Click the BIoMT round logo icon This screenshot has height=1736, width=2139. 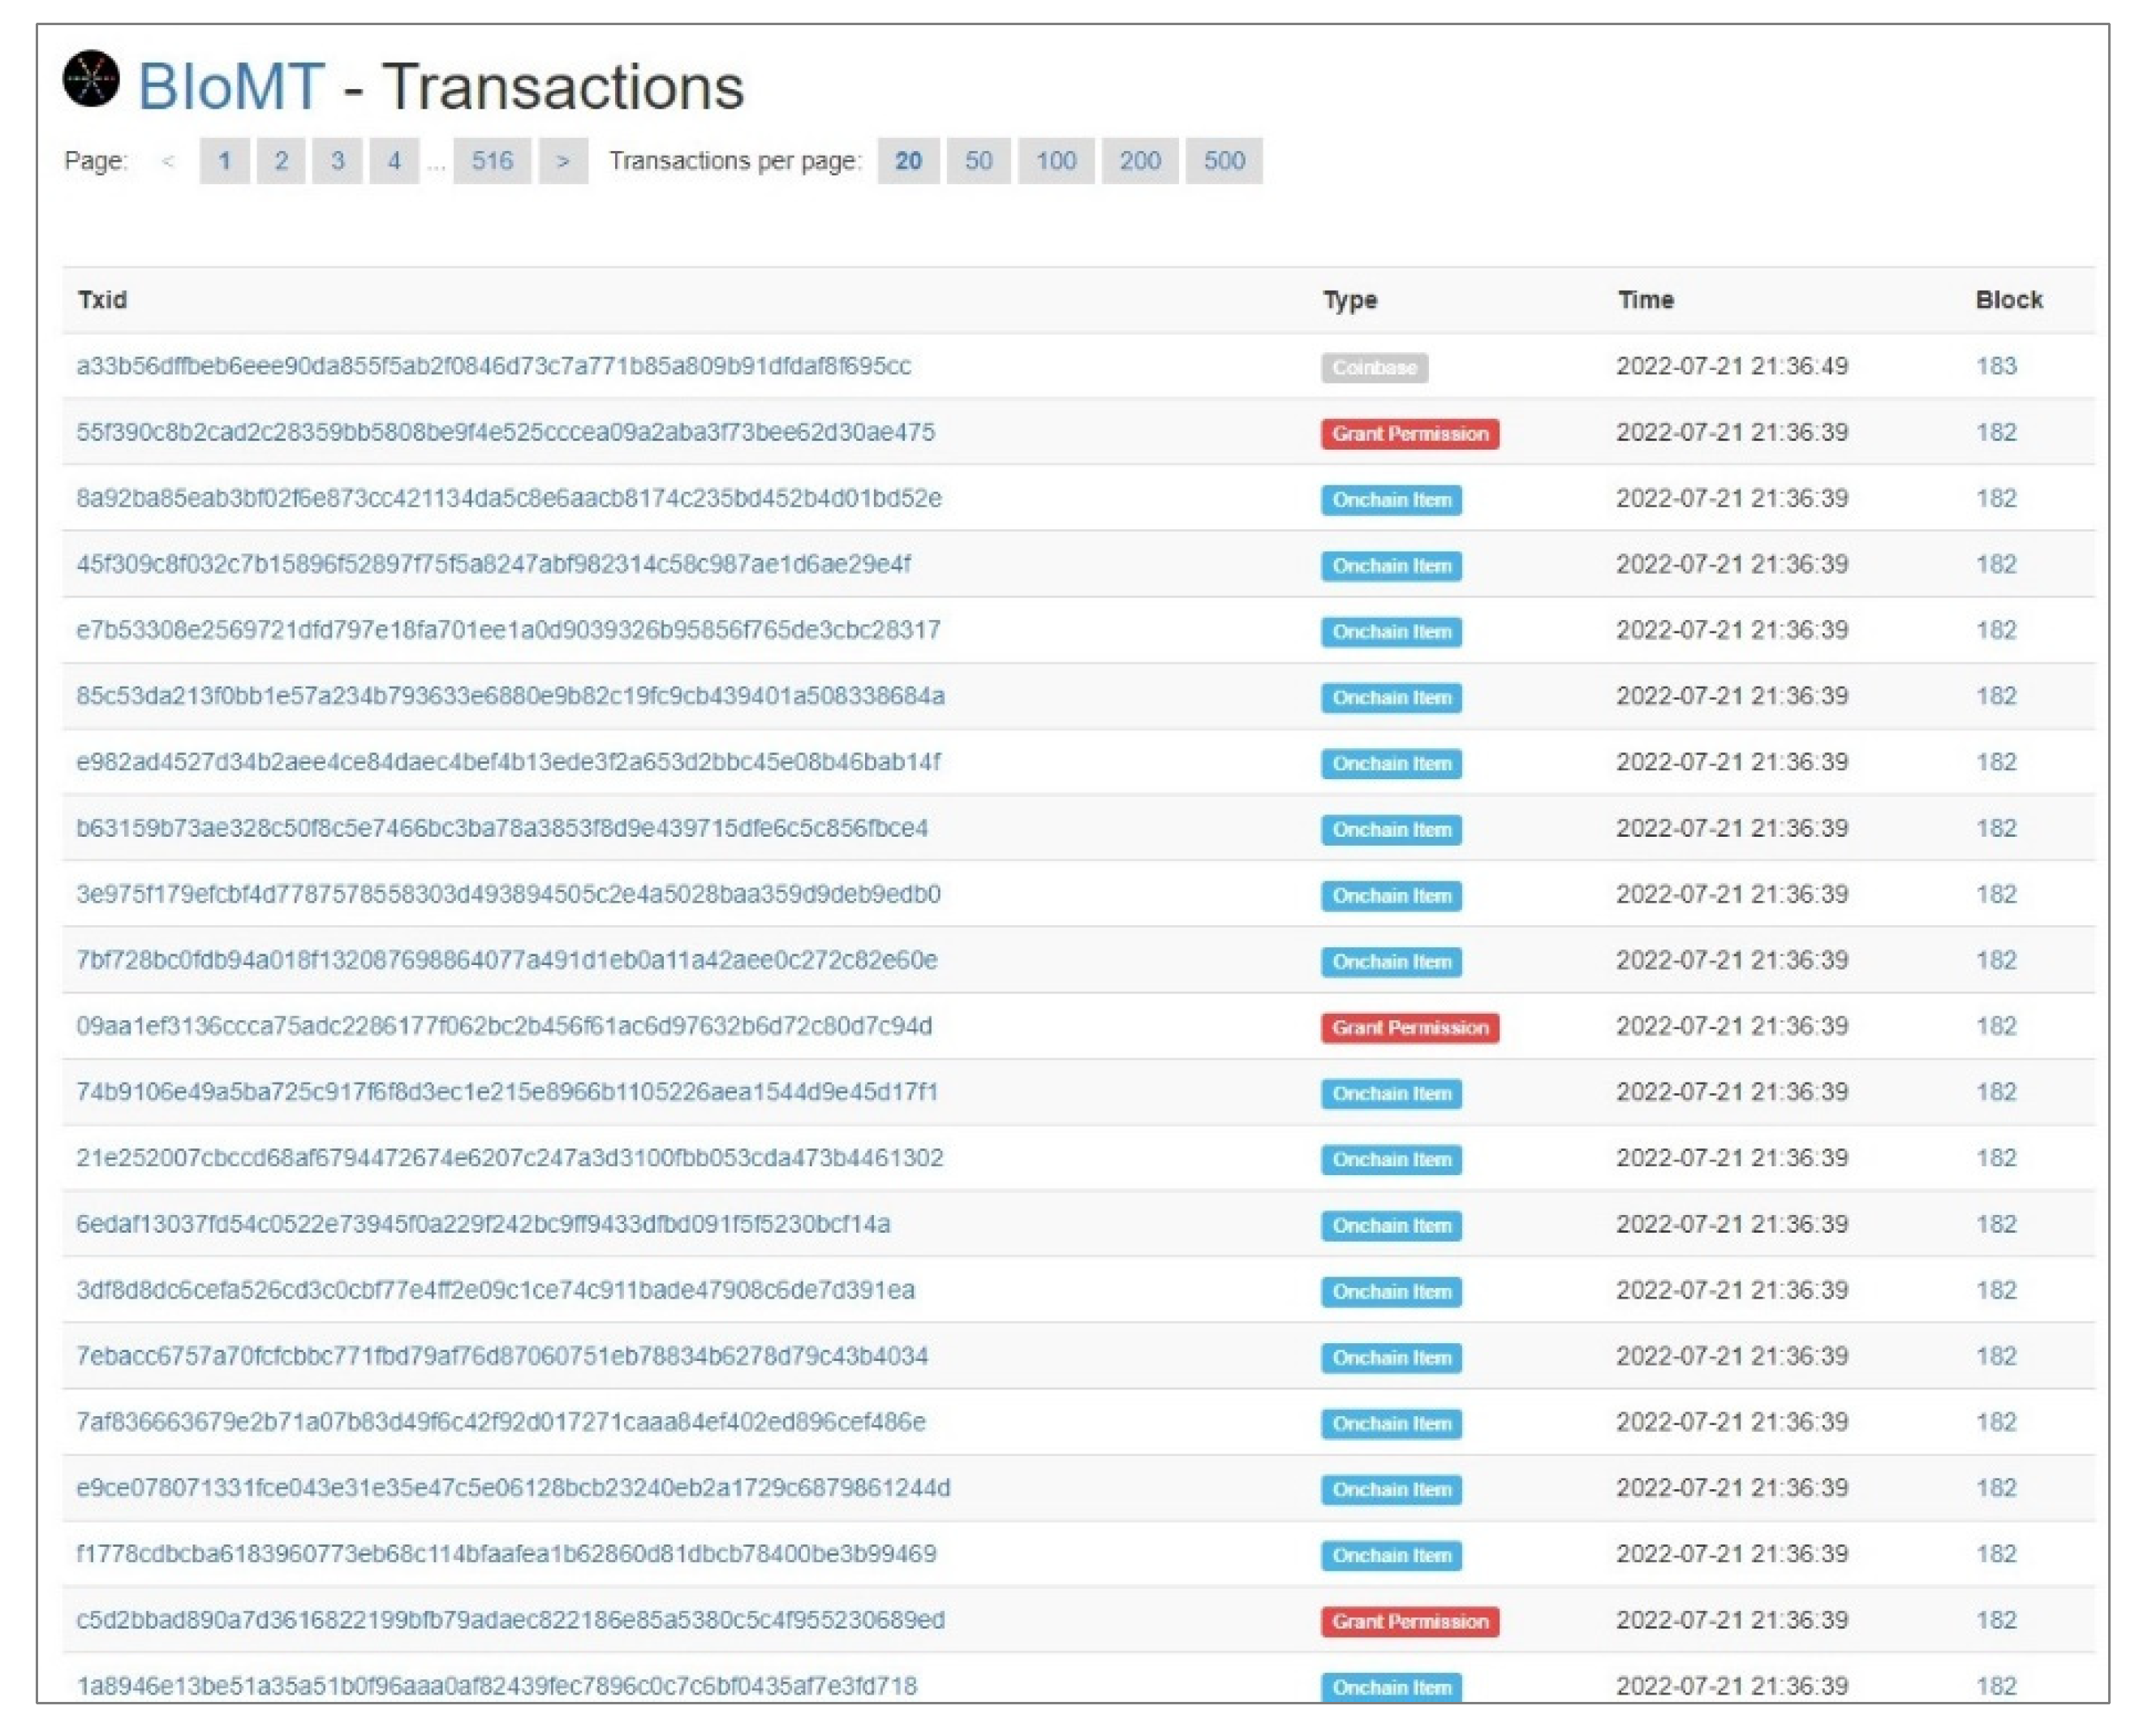pos(91,78)
